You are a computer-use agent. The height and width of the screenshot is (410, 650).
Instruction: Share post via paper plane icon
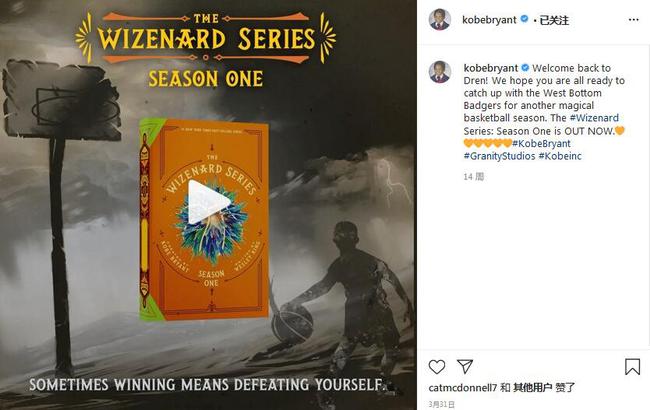click(465, 366)
